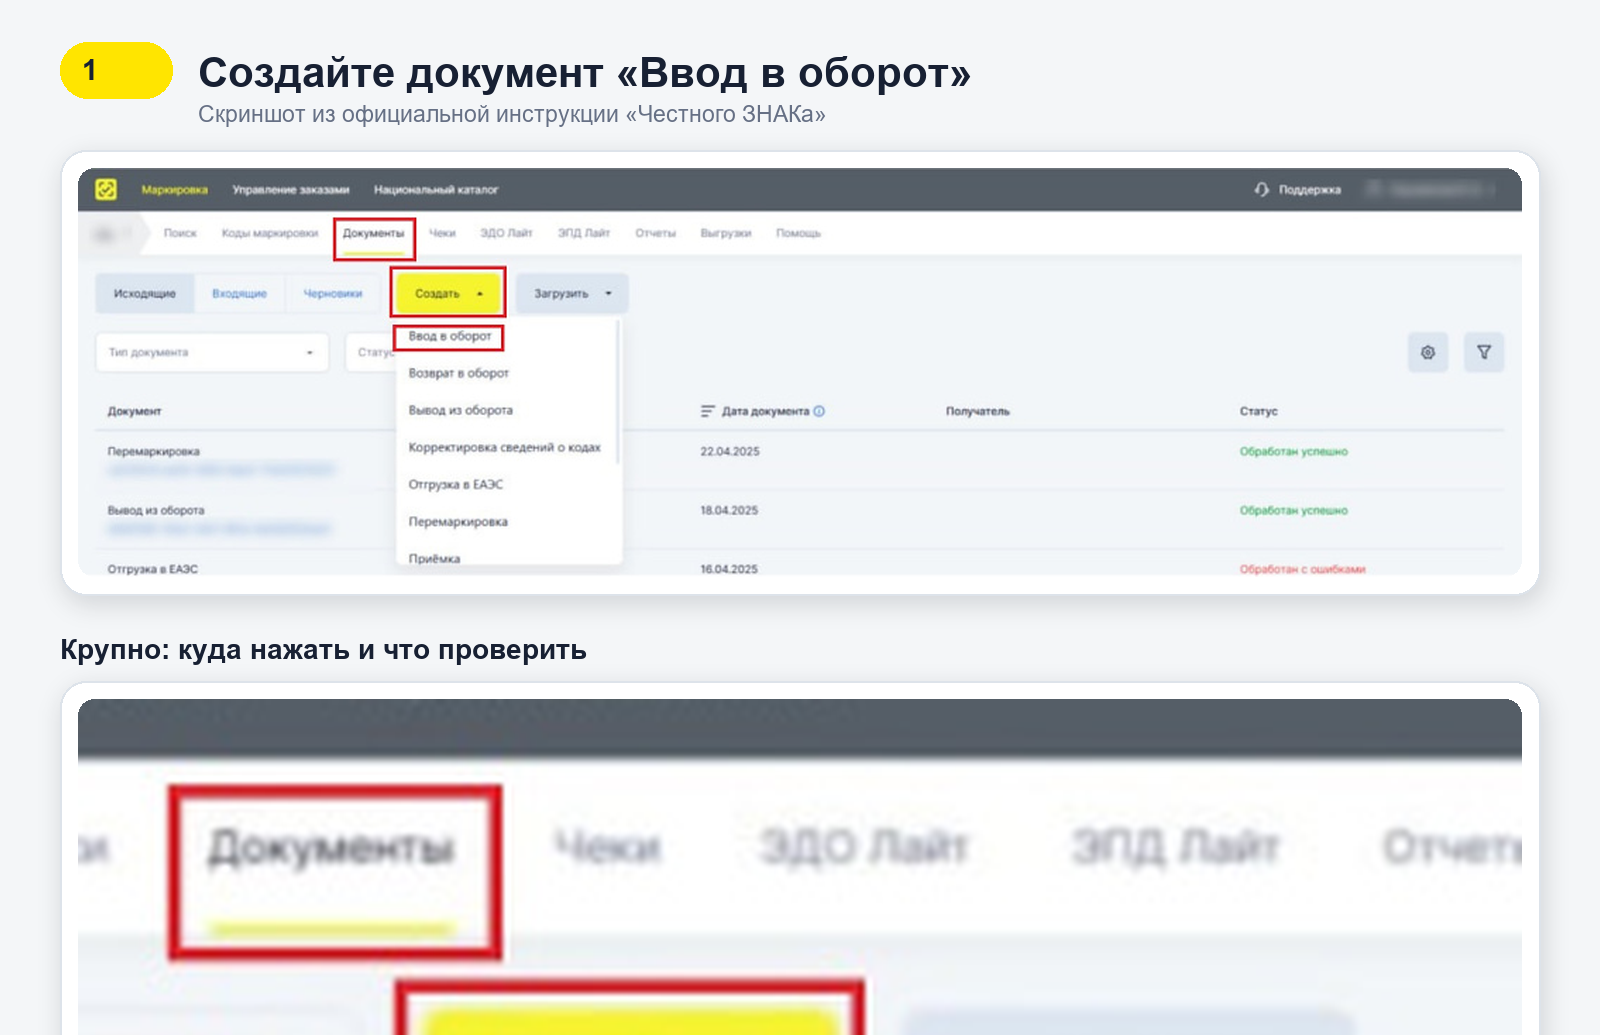
Task: Click the Дата документа column header
Action: click(x=765, y=411)
